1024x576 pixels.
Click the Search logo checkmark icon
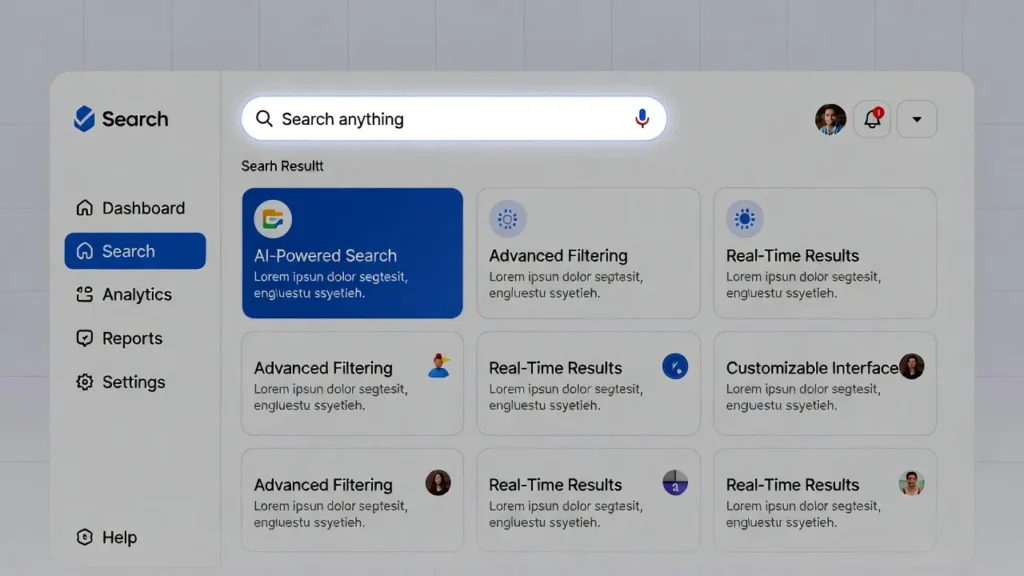pos(84,119)
